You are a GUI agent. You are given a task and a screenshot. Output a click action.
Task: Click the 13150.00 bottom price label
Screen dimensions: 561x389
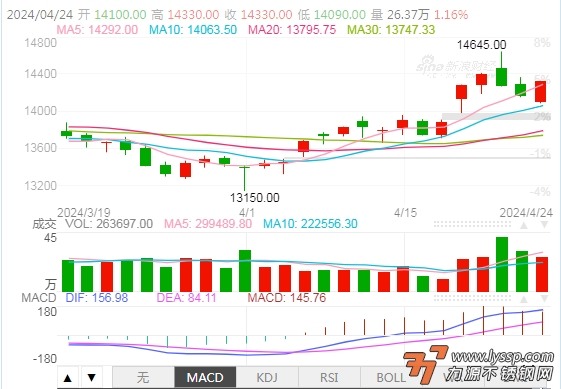click(254, 198)
